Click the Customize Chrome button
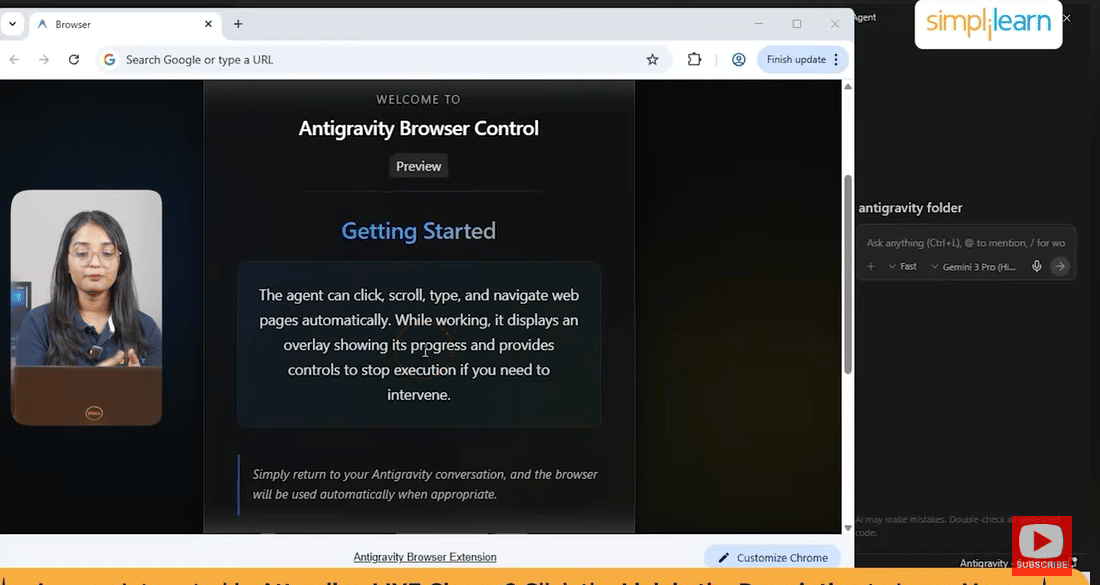The width and height of the screenshot is (1100, 585). pos(771,557)
